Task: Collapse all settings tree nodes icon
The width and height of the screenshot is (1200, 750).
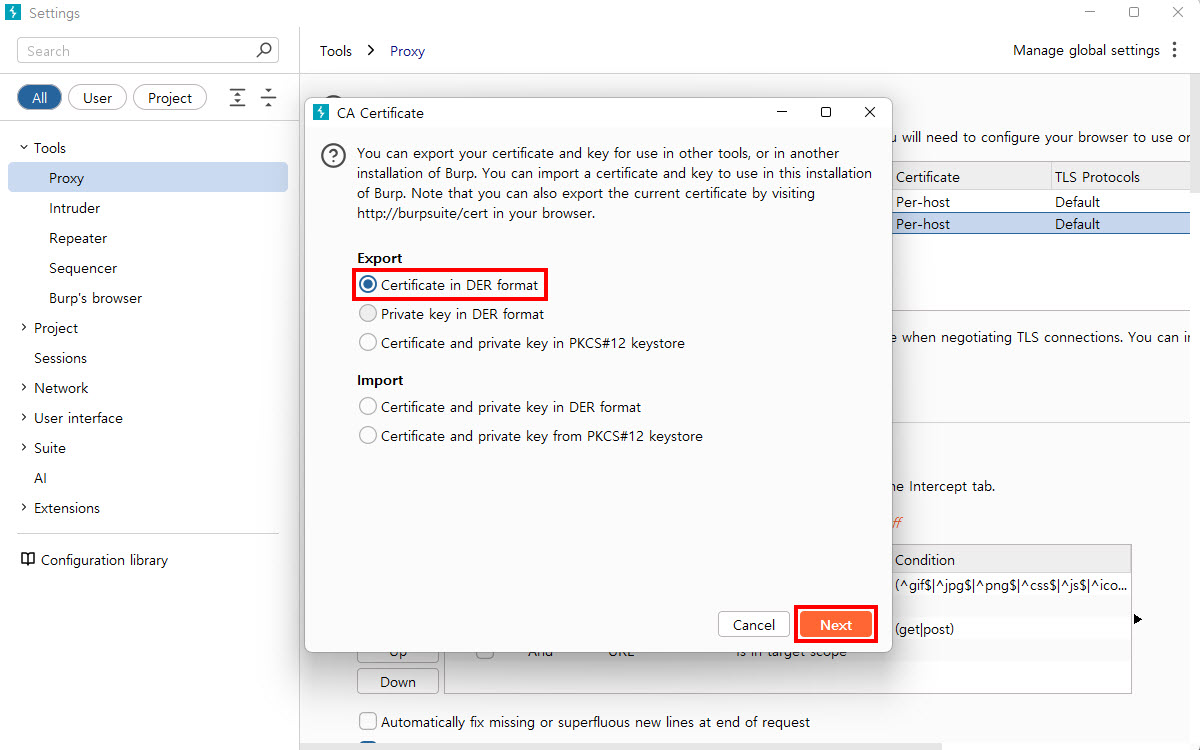Action: (268, 97)
